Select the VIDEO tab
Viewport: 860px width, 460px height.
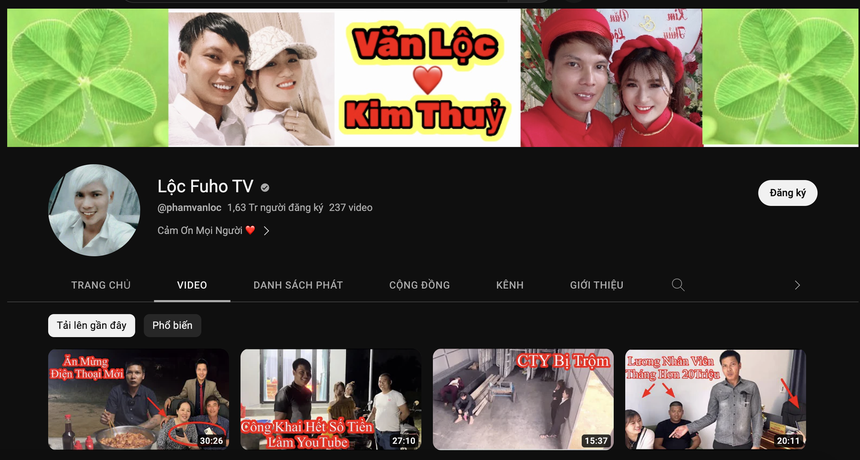[x=192, y=285]
